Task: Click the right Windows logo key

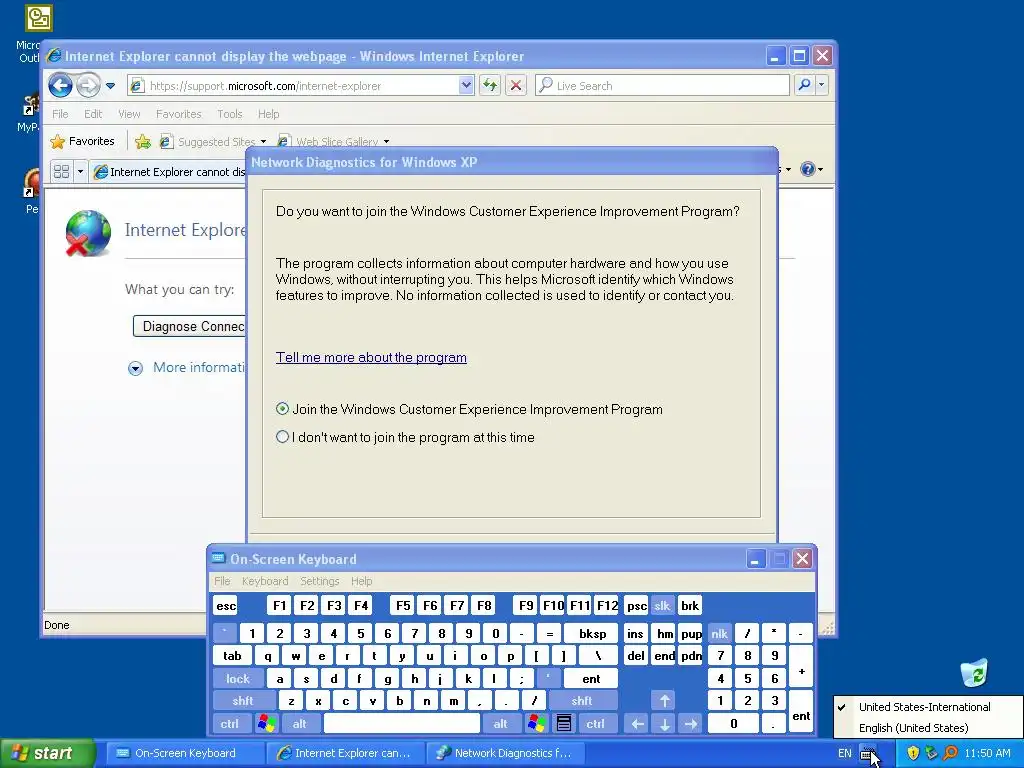Action: [537, 724]
